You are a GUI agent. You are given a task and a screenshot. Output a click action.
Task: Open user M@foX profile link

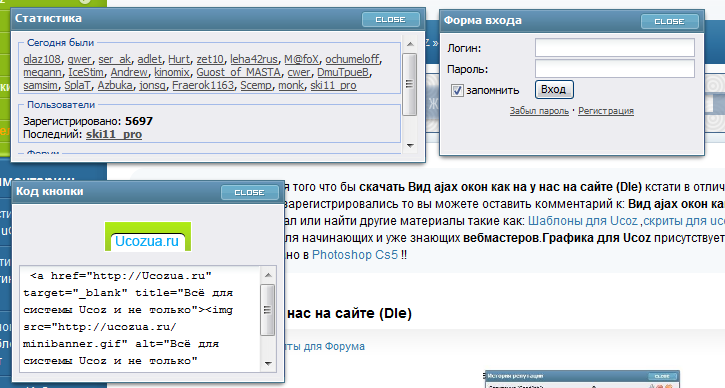click(301, 59)
